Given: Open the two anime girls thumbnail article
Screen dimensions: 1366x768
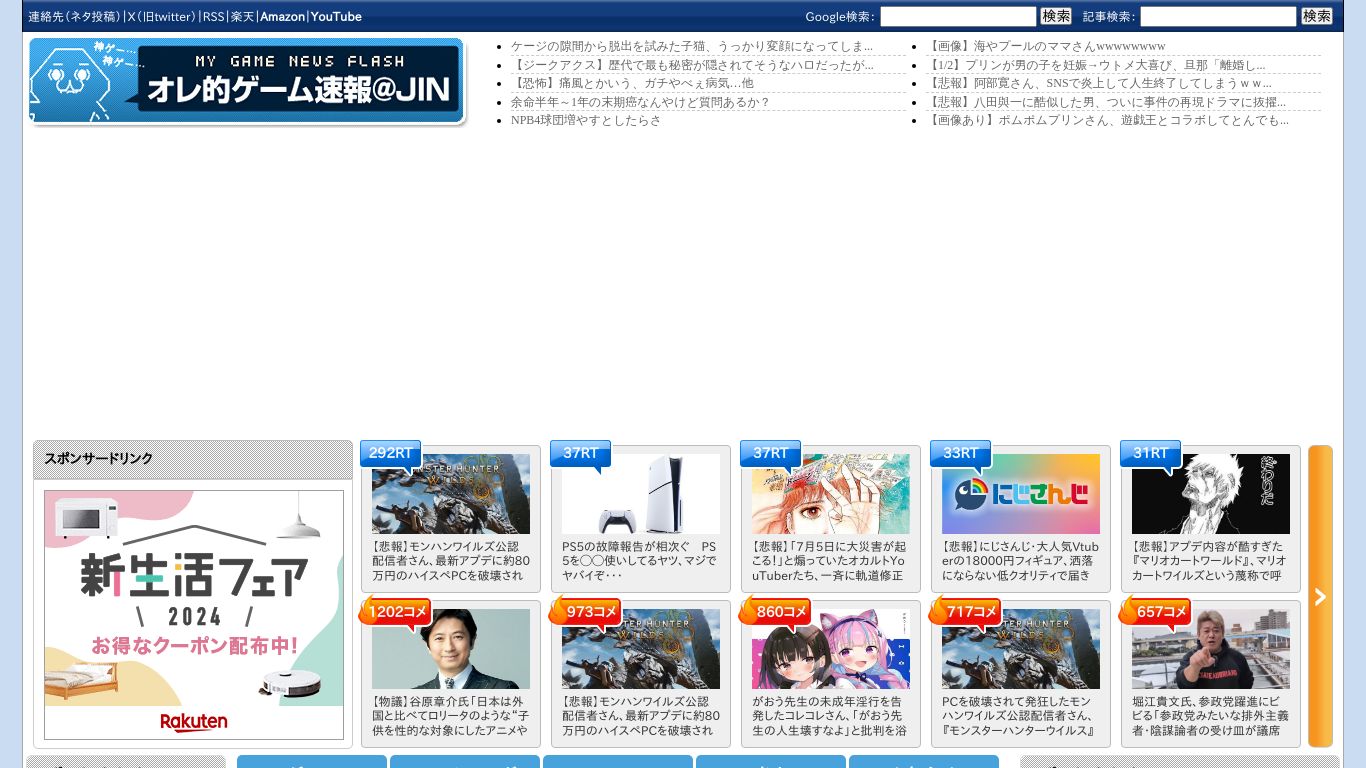Looking at the screenshot, I should (x=831, y=649).
